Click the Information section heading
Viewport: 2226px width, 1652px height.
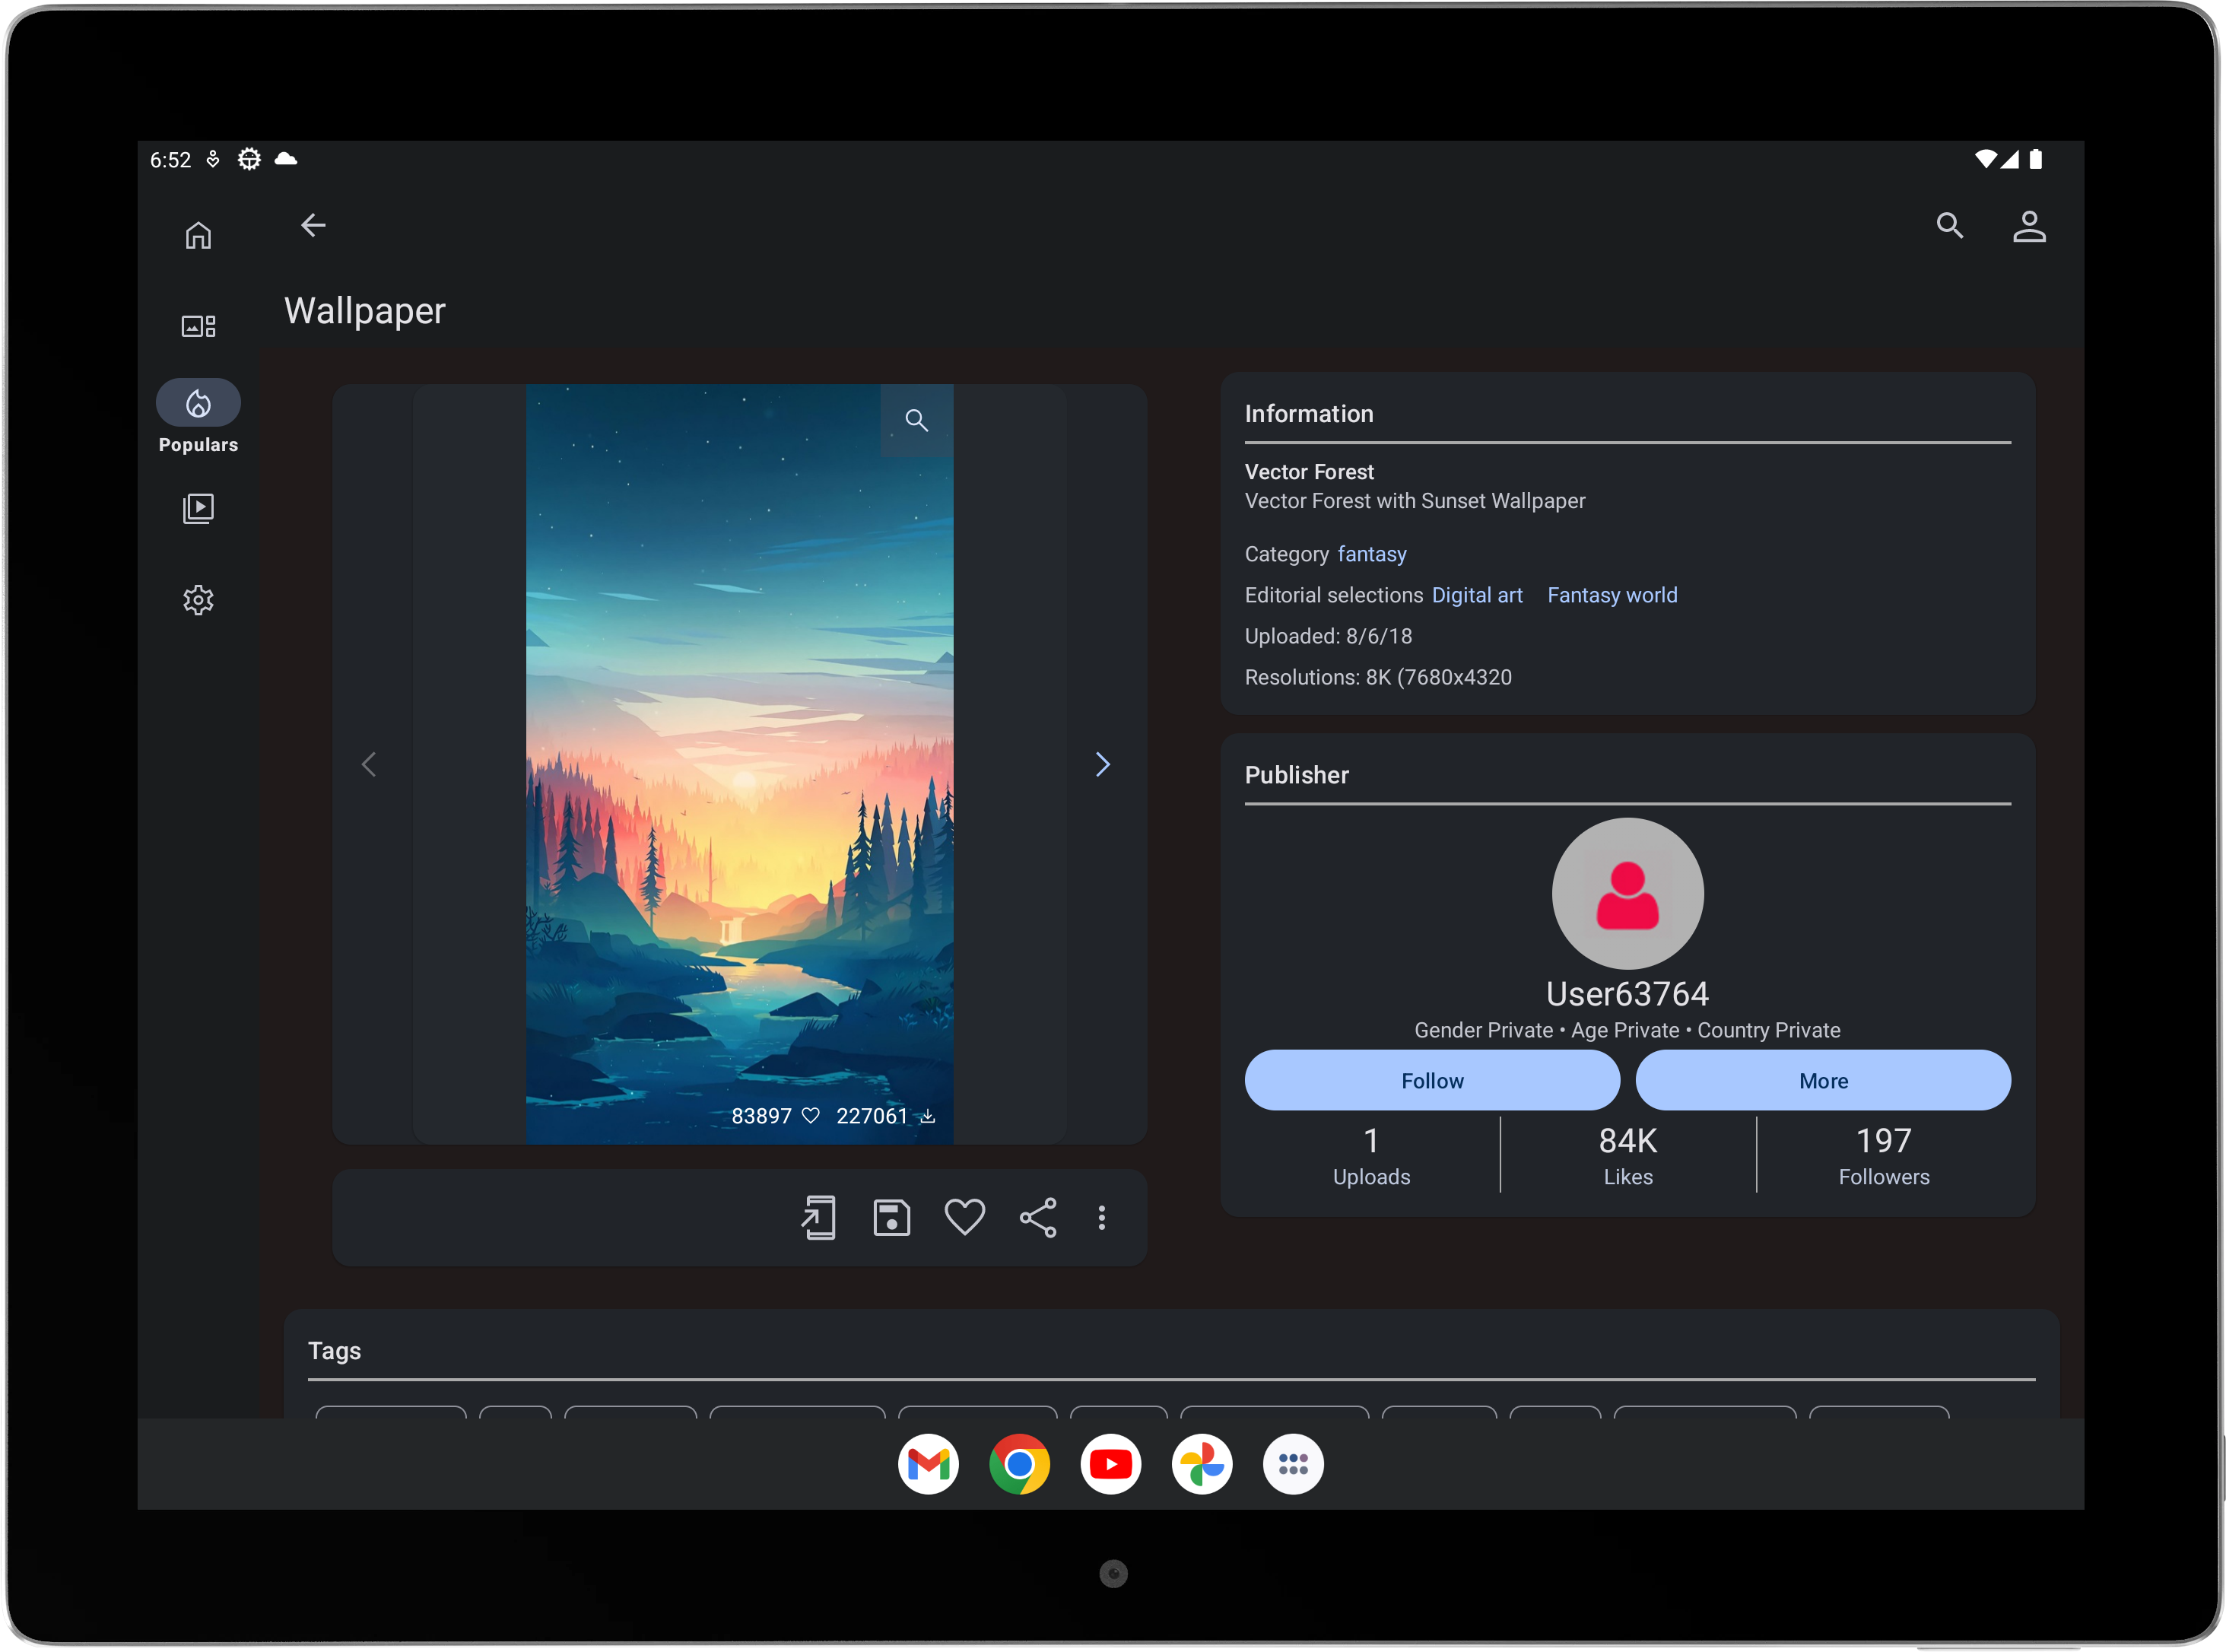click(1308, 413)
